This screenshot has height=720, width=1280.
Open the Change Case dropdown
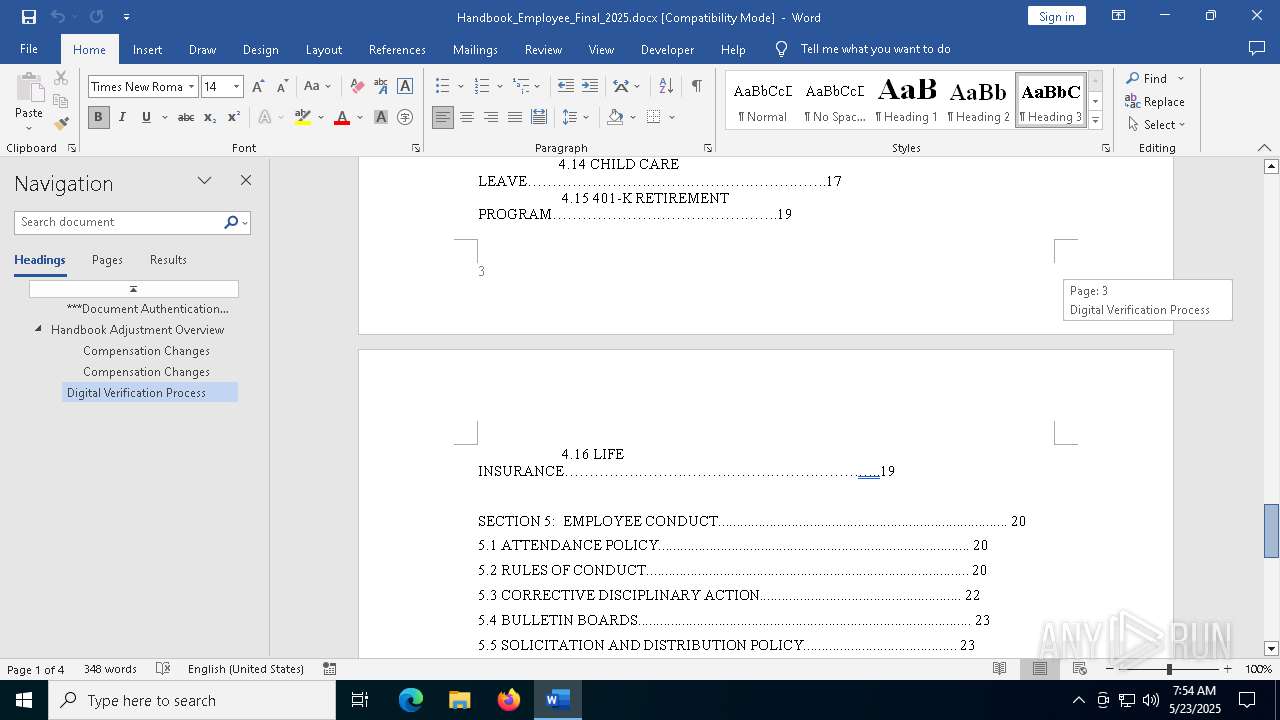click(317, 87)
